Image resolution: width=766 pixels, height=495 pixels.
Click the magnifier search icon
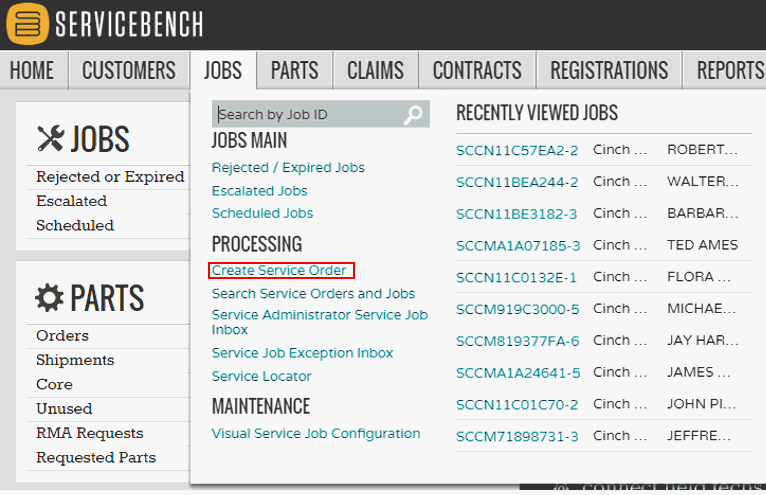(x=413, y=115)
